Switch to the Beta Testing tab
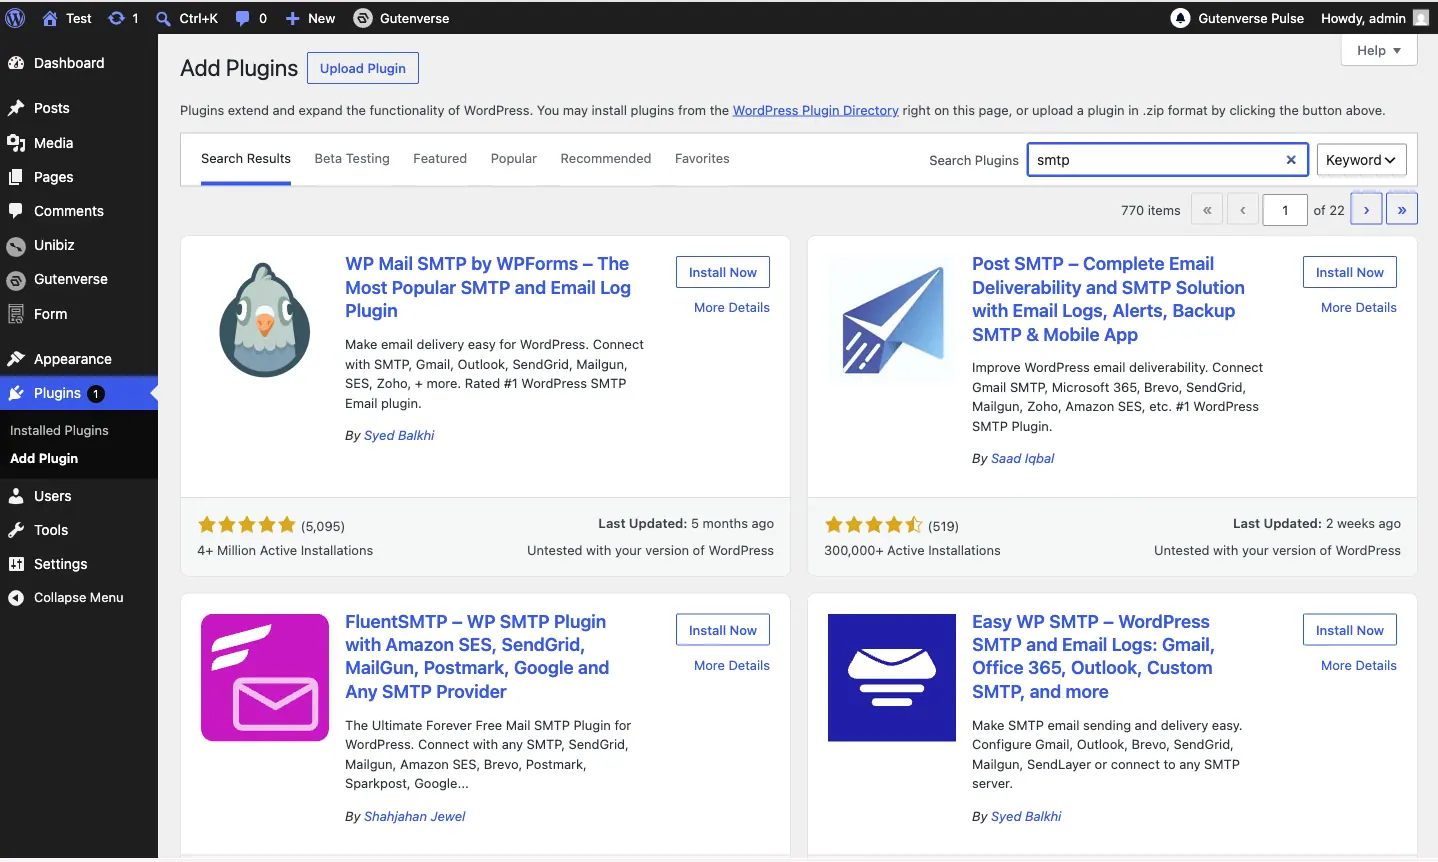The width and height of the screenshot is (1438, 862). (x=352, y=159)
